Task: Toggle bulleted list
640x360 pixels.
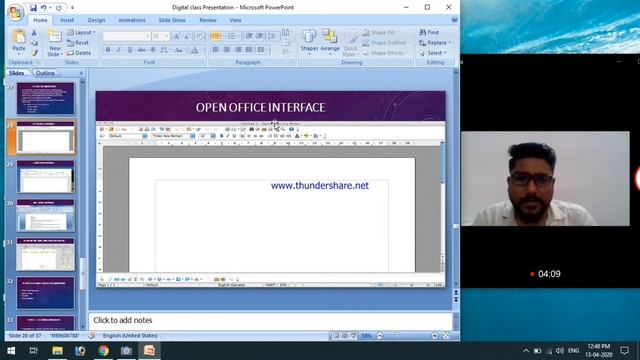Action: click(x=216, y=36)
